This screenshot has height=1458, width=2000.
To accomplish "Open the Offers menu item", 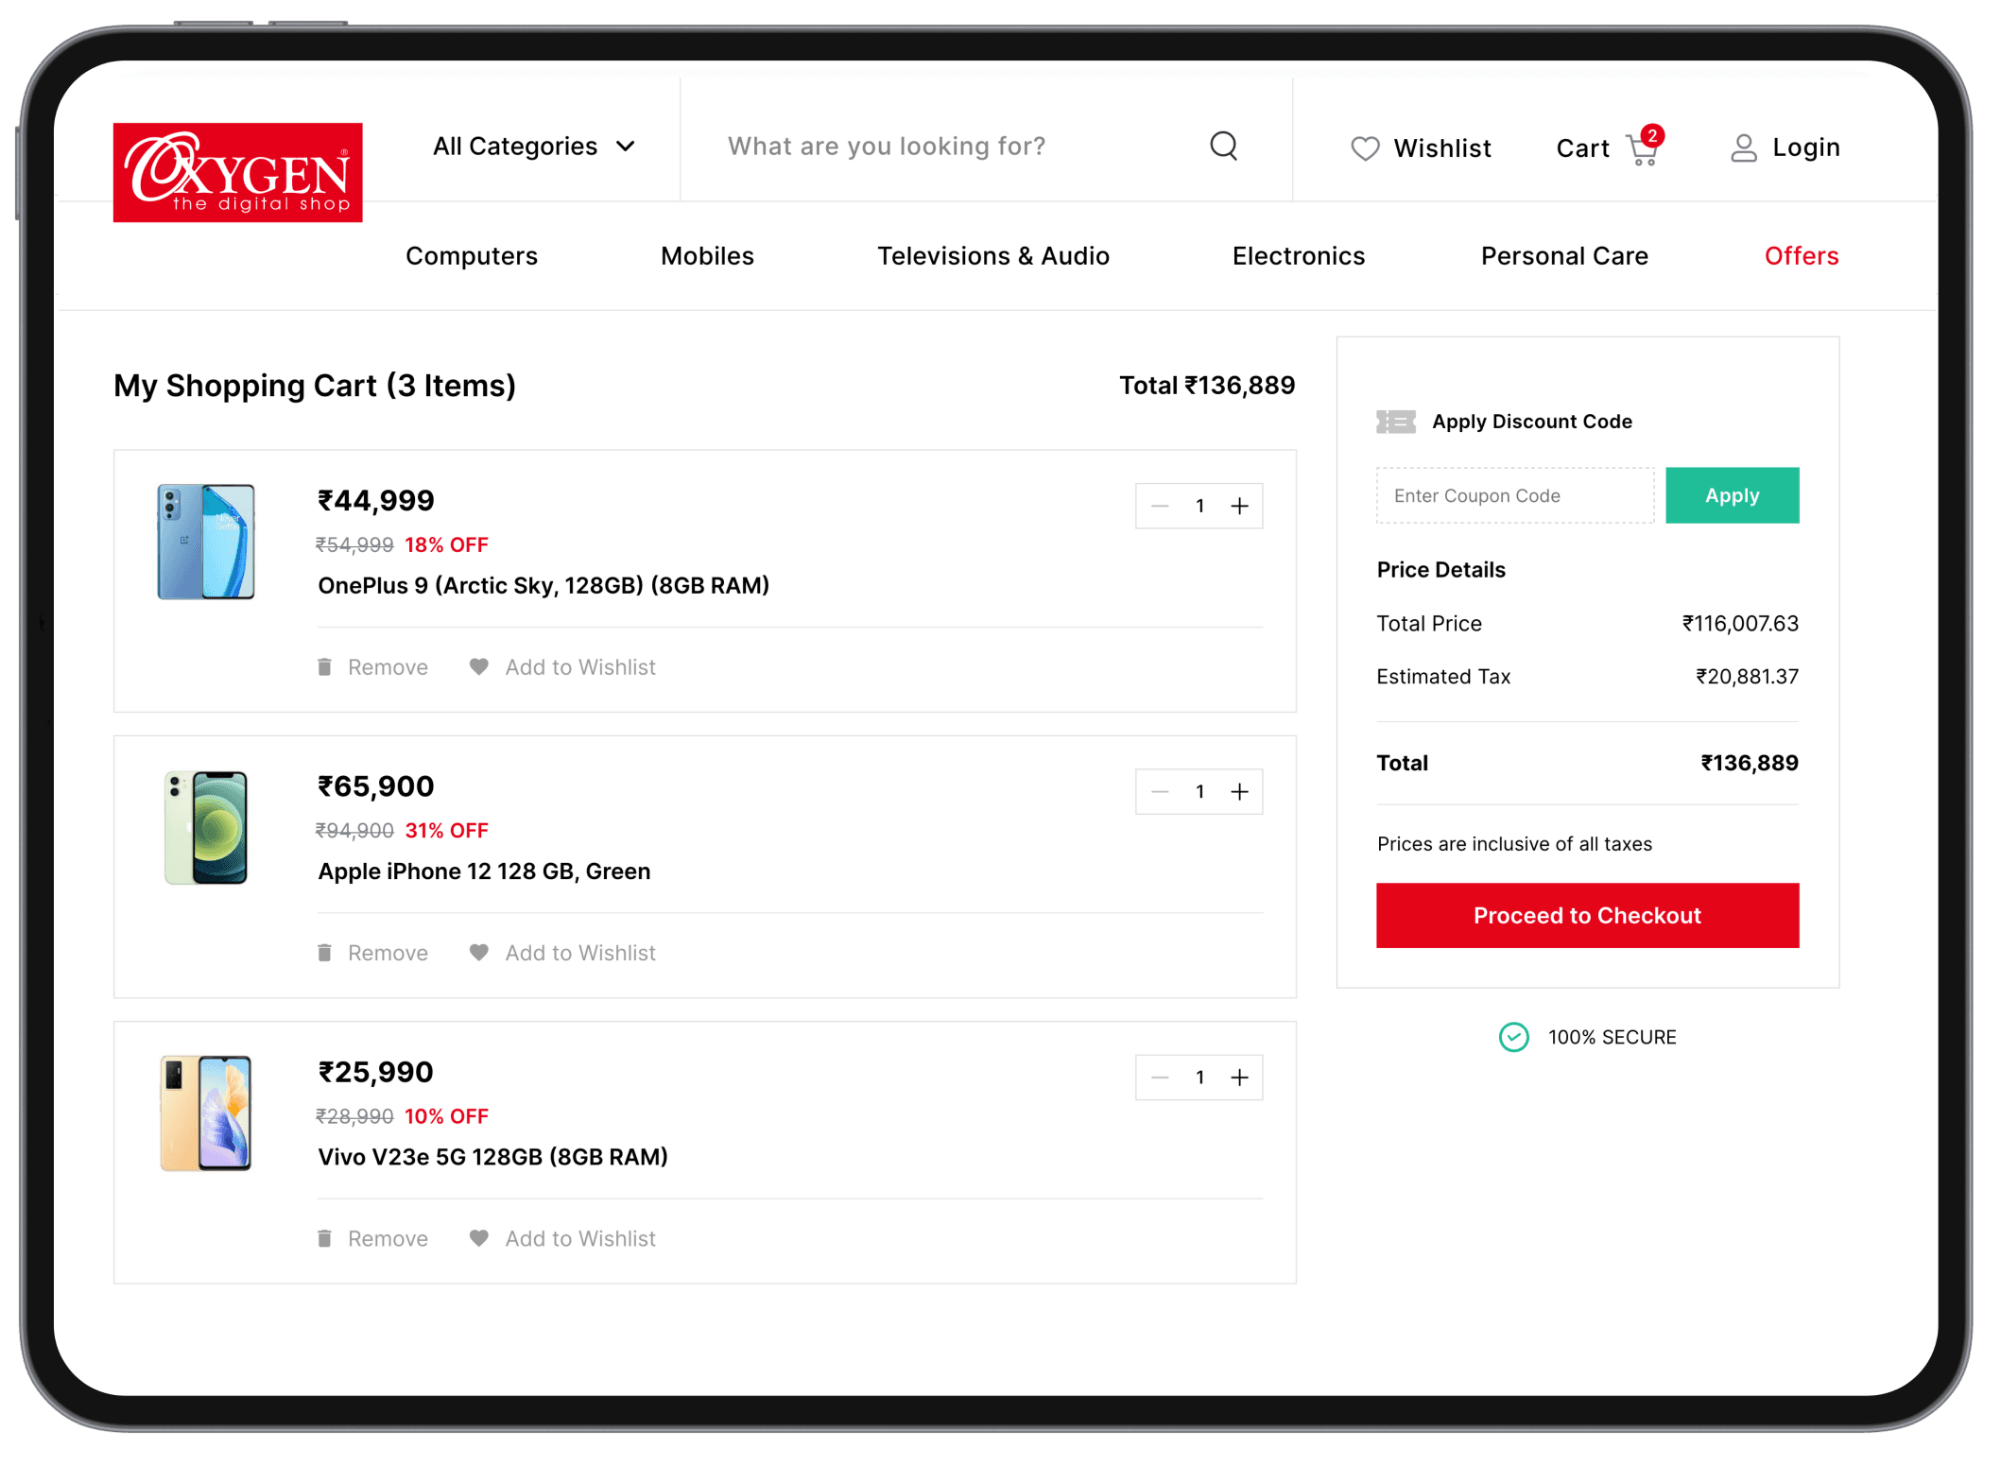I will pyautogui.click(x=1801, y=256).
